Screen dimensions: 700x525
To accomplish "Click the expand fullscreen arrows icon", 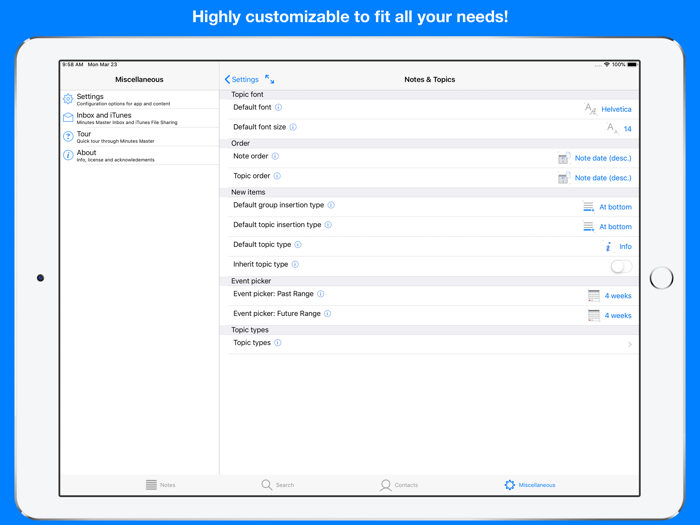I will pos(270,79).
